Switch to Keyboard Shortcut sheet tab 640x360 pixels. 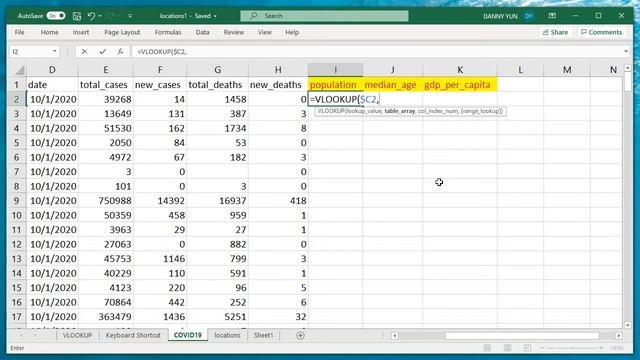pos(133,335)
